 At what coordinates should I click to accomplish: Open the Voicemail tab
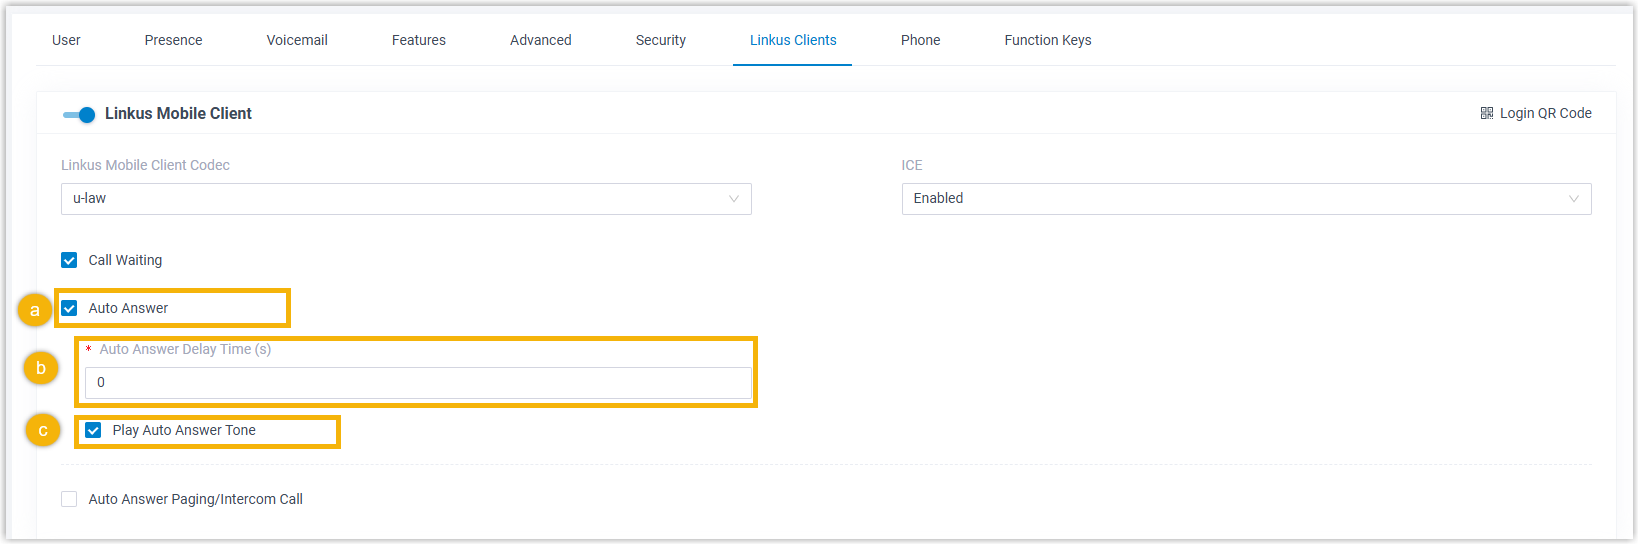coord(297,40)
